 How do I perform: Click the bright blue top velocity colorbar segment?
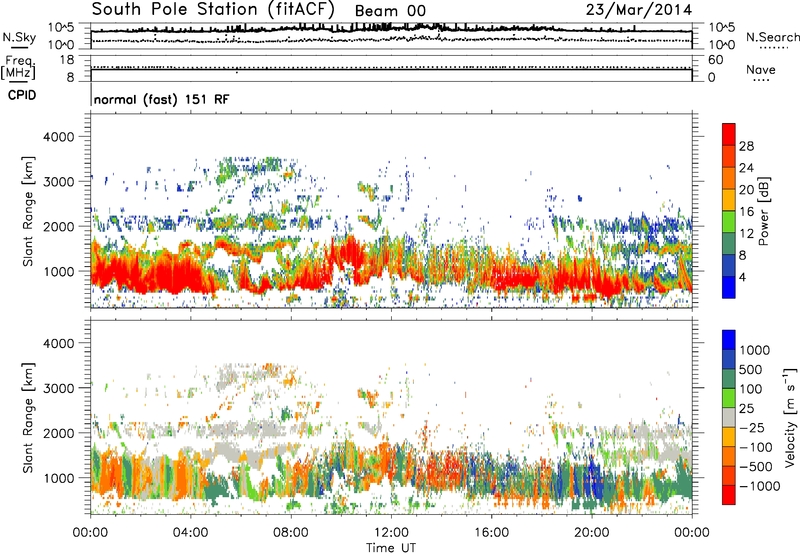(x=729, y=340)
